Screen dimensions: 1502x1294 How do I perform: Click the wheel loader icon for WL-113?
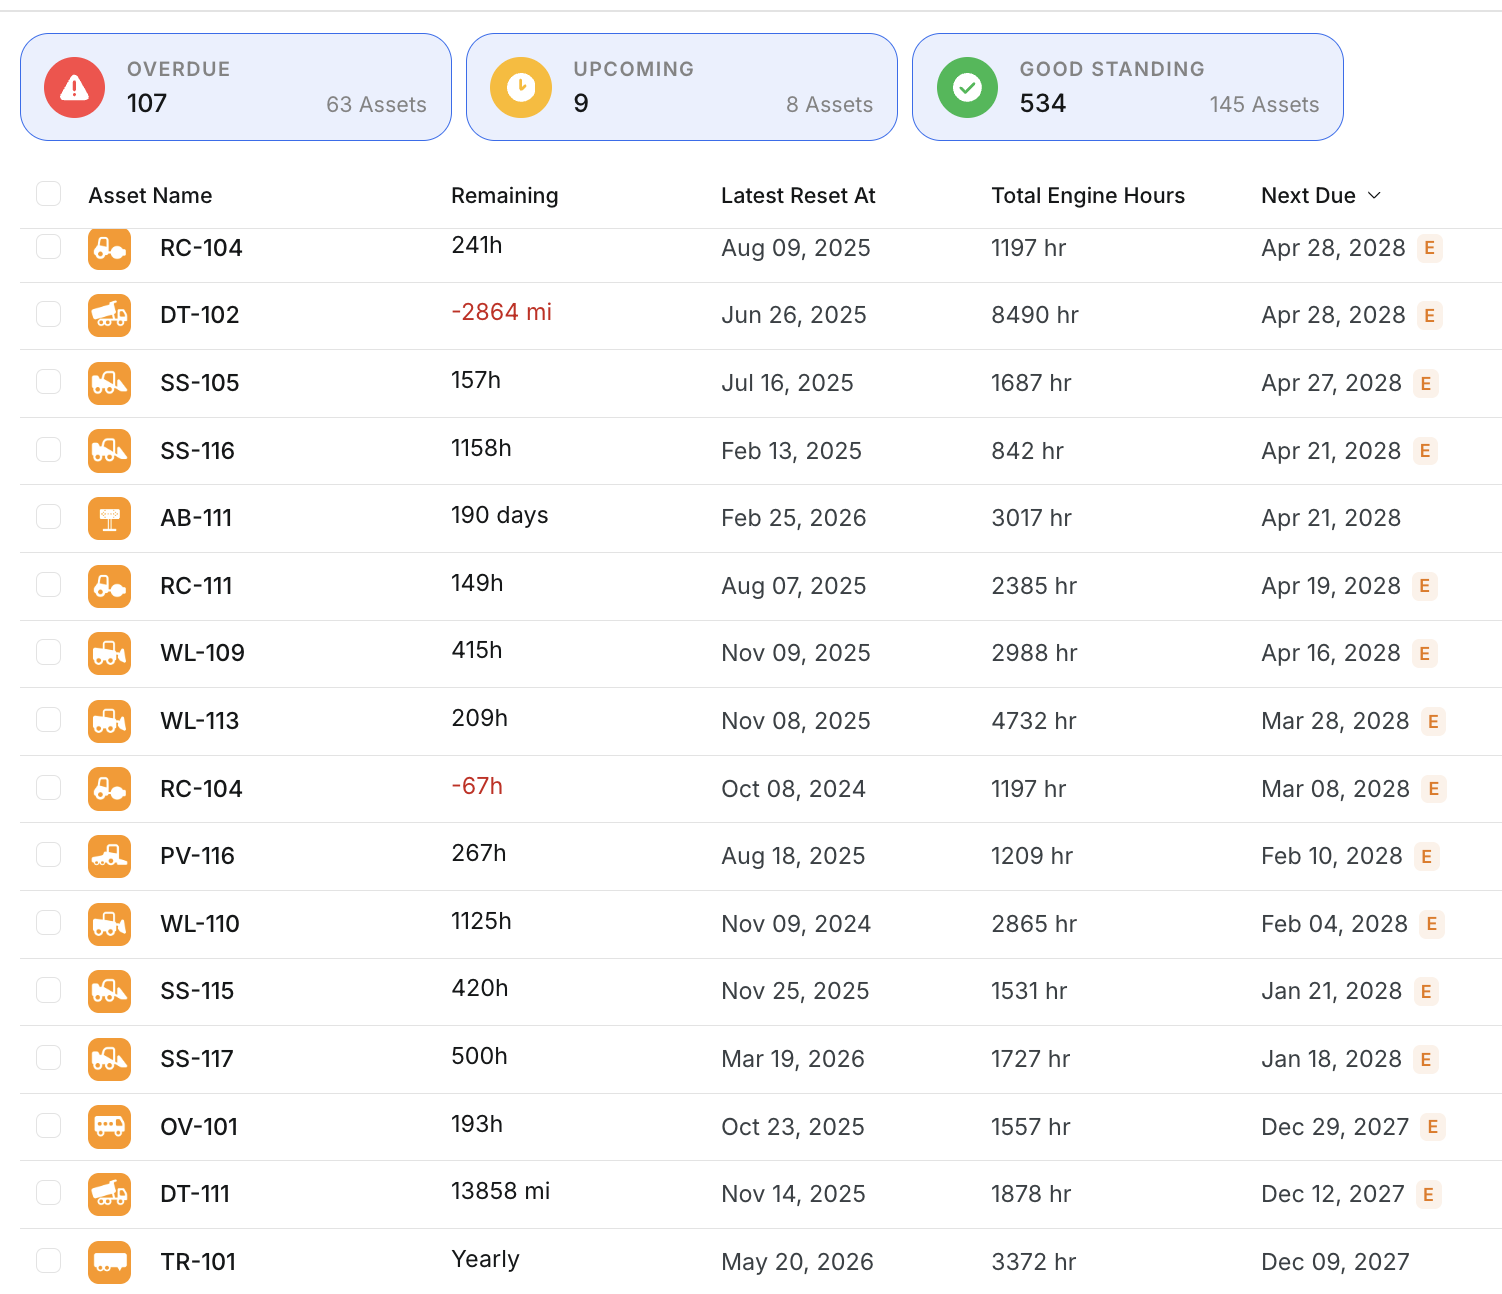click(110, 721)
